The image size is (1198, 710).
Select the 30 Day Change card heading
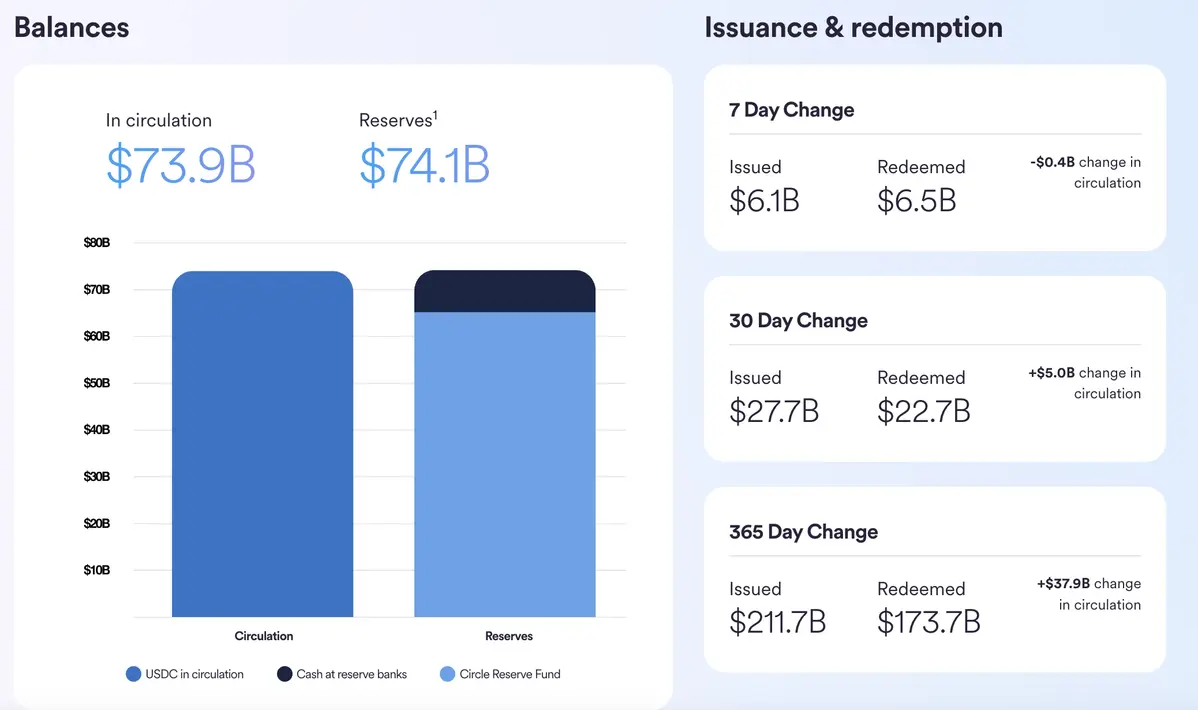798,321
